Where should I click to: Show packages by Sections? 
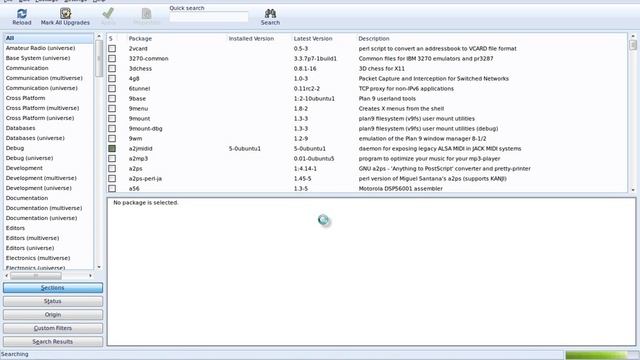pos(53,288)
